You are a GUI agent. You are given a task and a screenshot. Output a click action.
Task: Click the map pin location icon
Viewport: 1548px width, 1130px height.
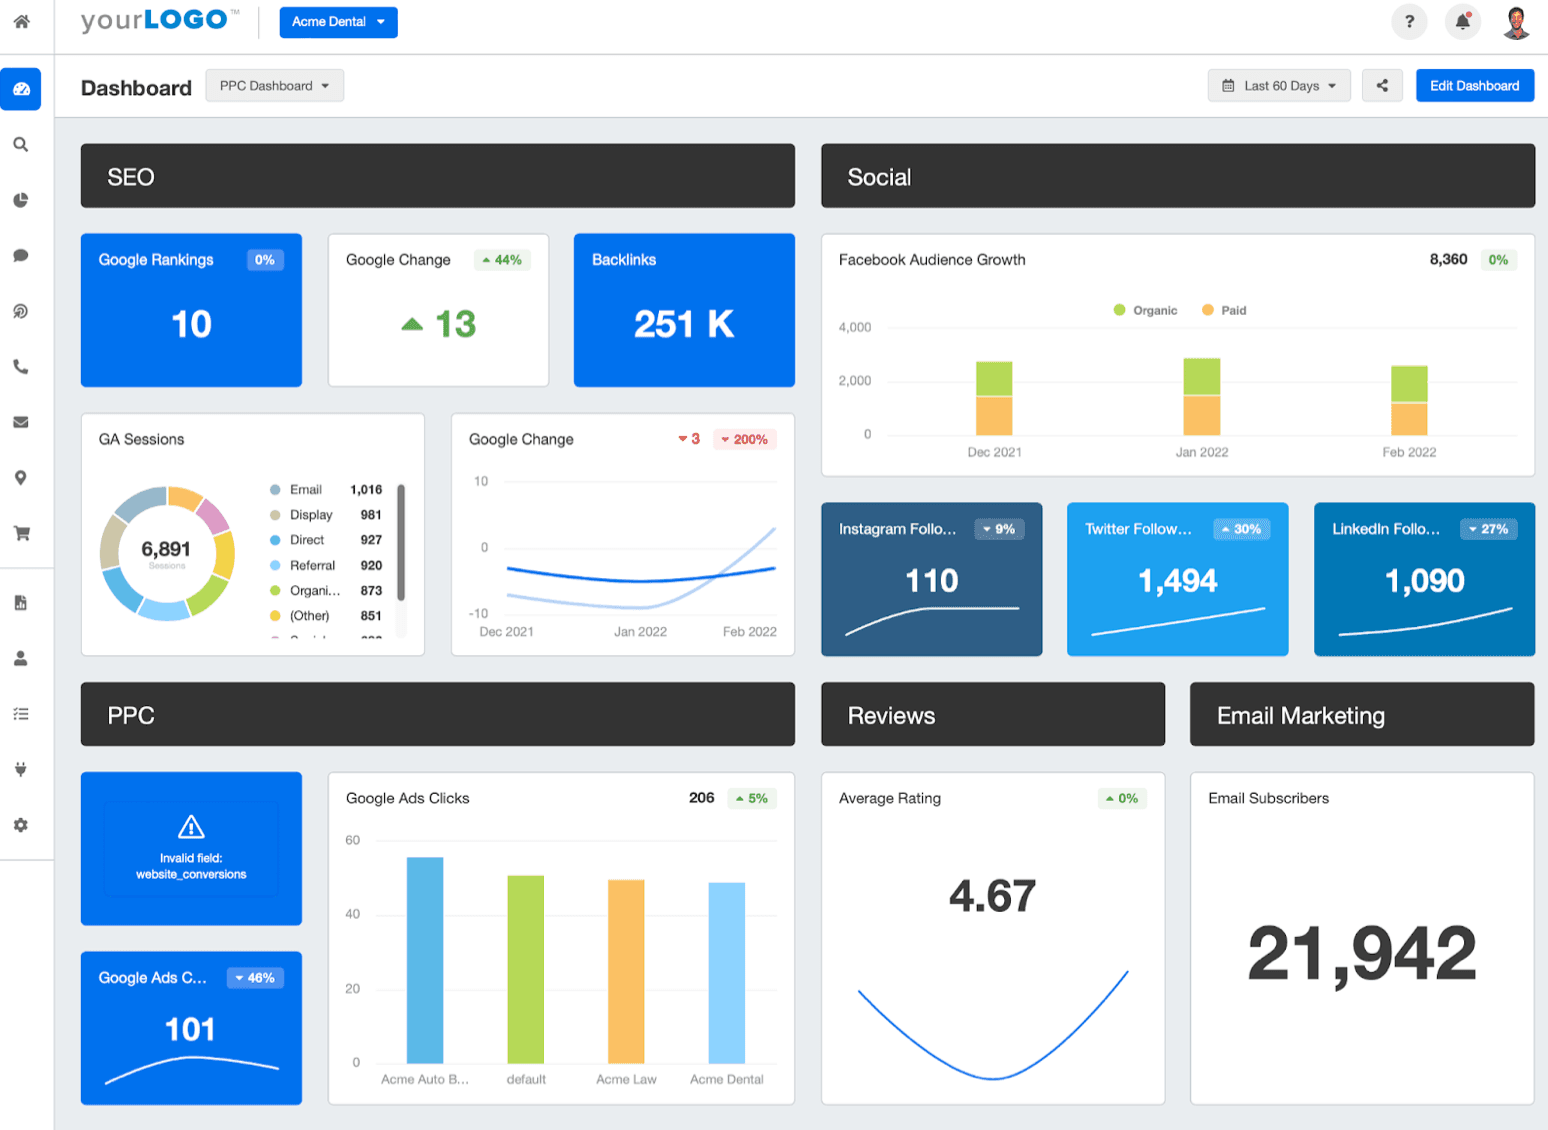21,478
